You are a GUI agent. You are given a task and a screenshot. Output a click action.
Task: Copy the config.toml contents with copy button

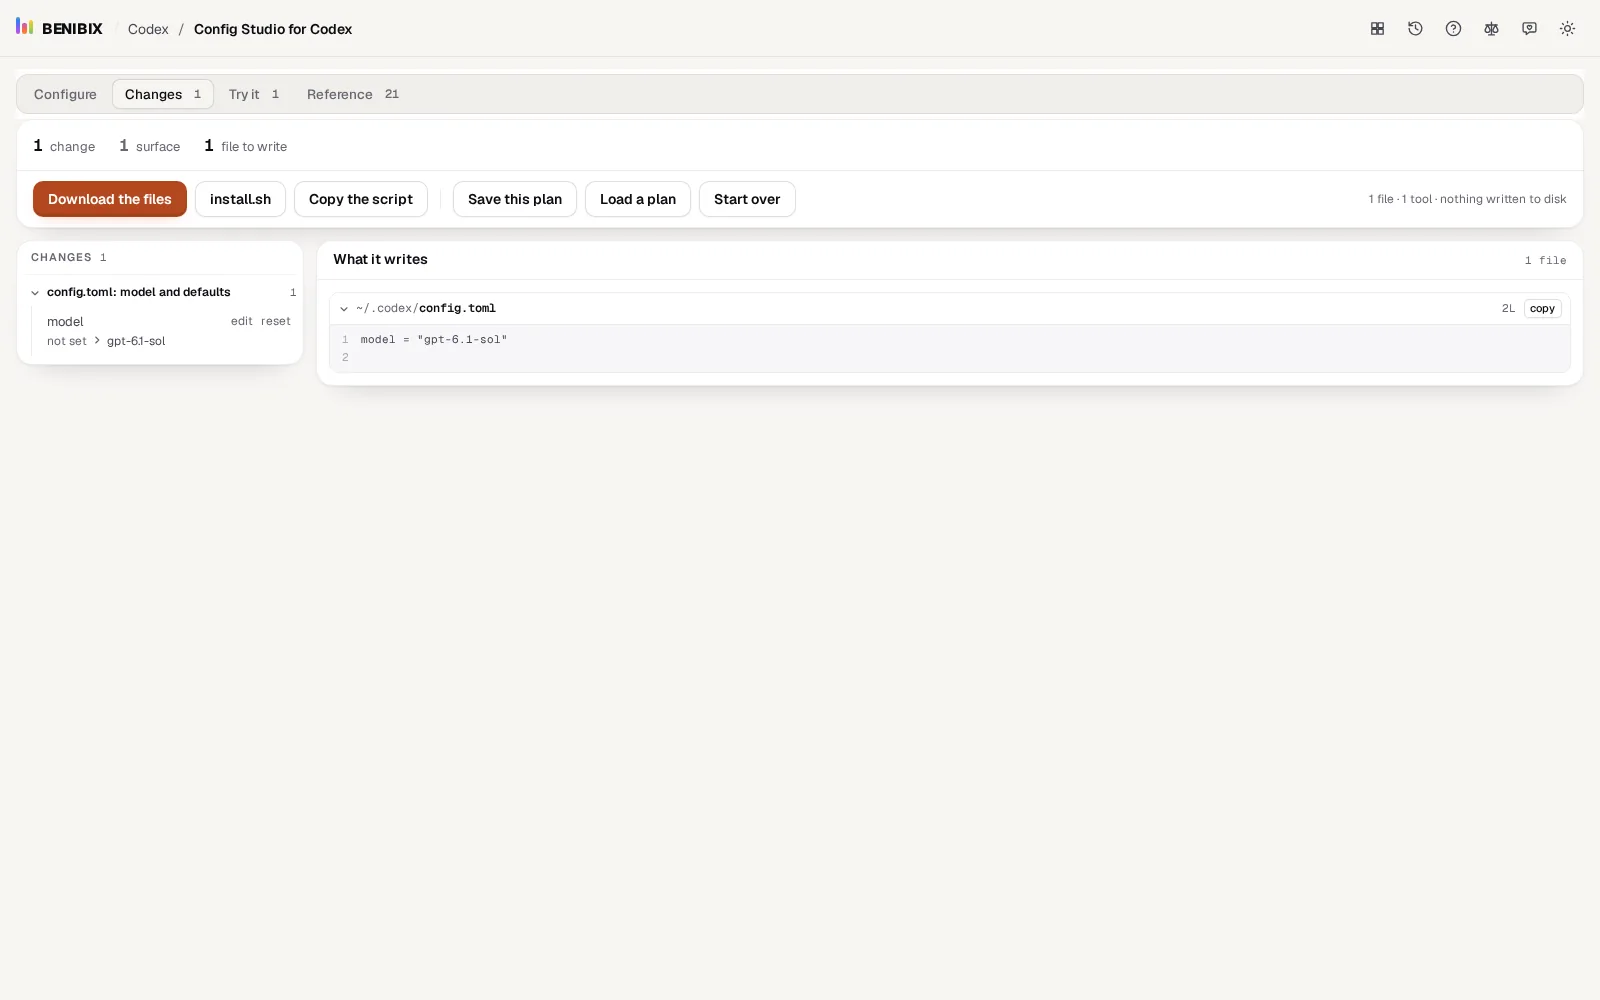point(1542,309)
